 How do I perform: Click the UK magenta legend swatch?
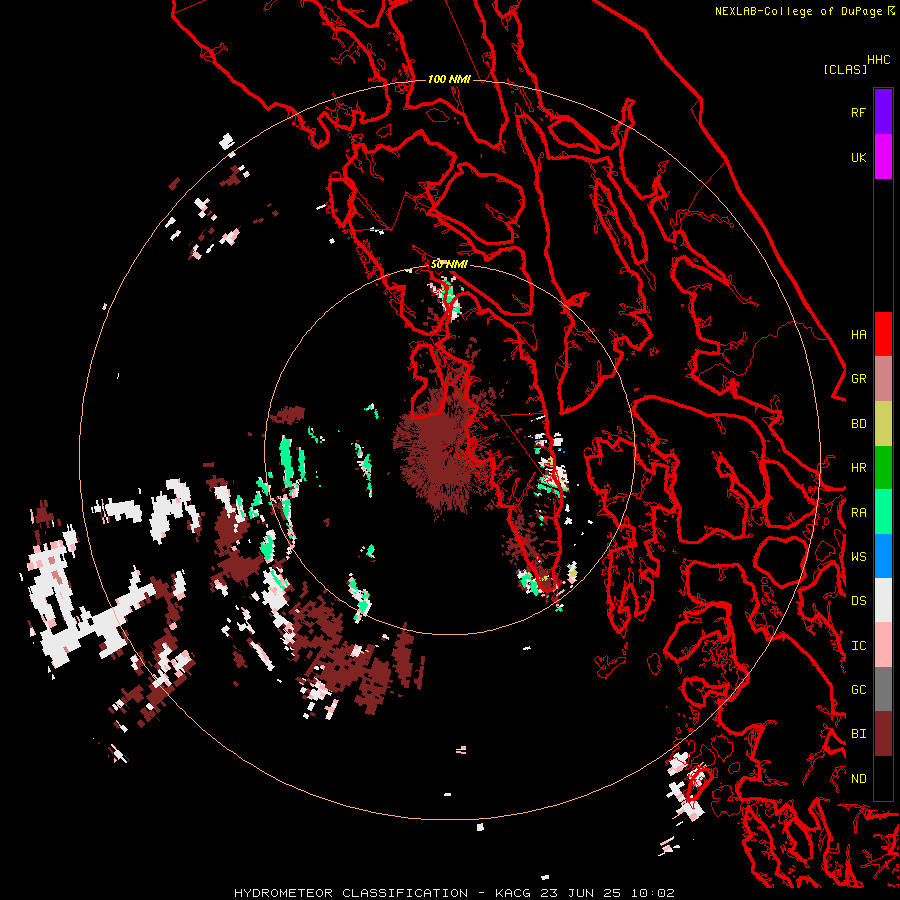(x=883, y=157)
